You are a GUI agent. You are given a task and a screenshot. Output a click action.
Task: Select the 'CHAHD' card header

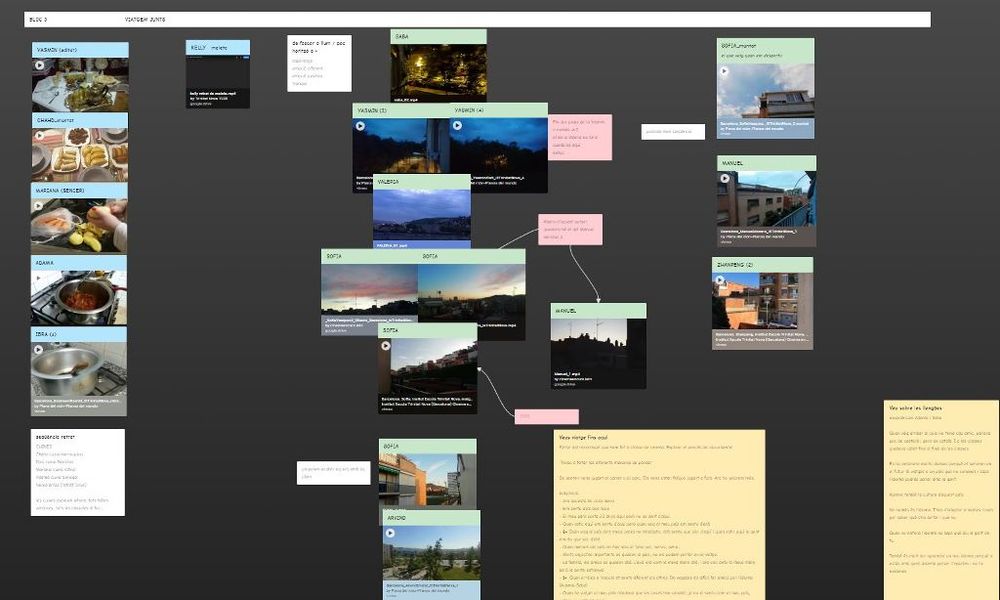[80, 120]
